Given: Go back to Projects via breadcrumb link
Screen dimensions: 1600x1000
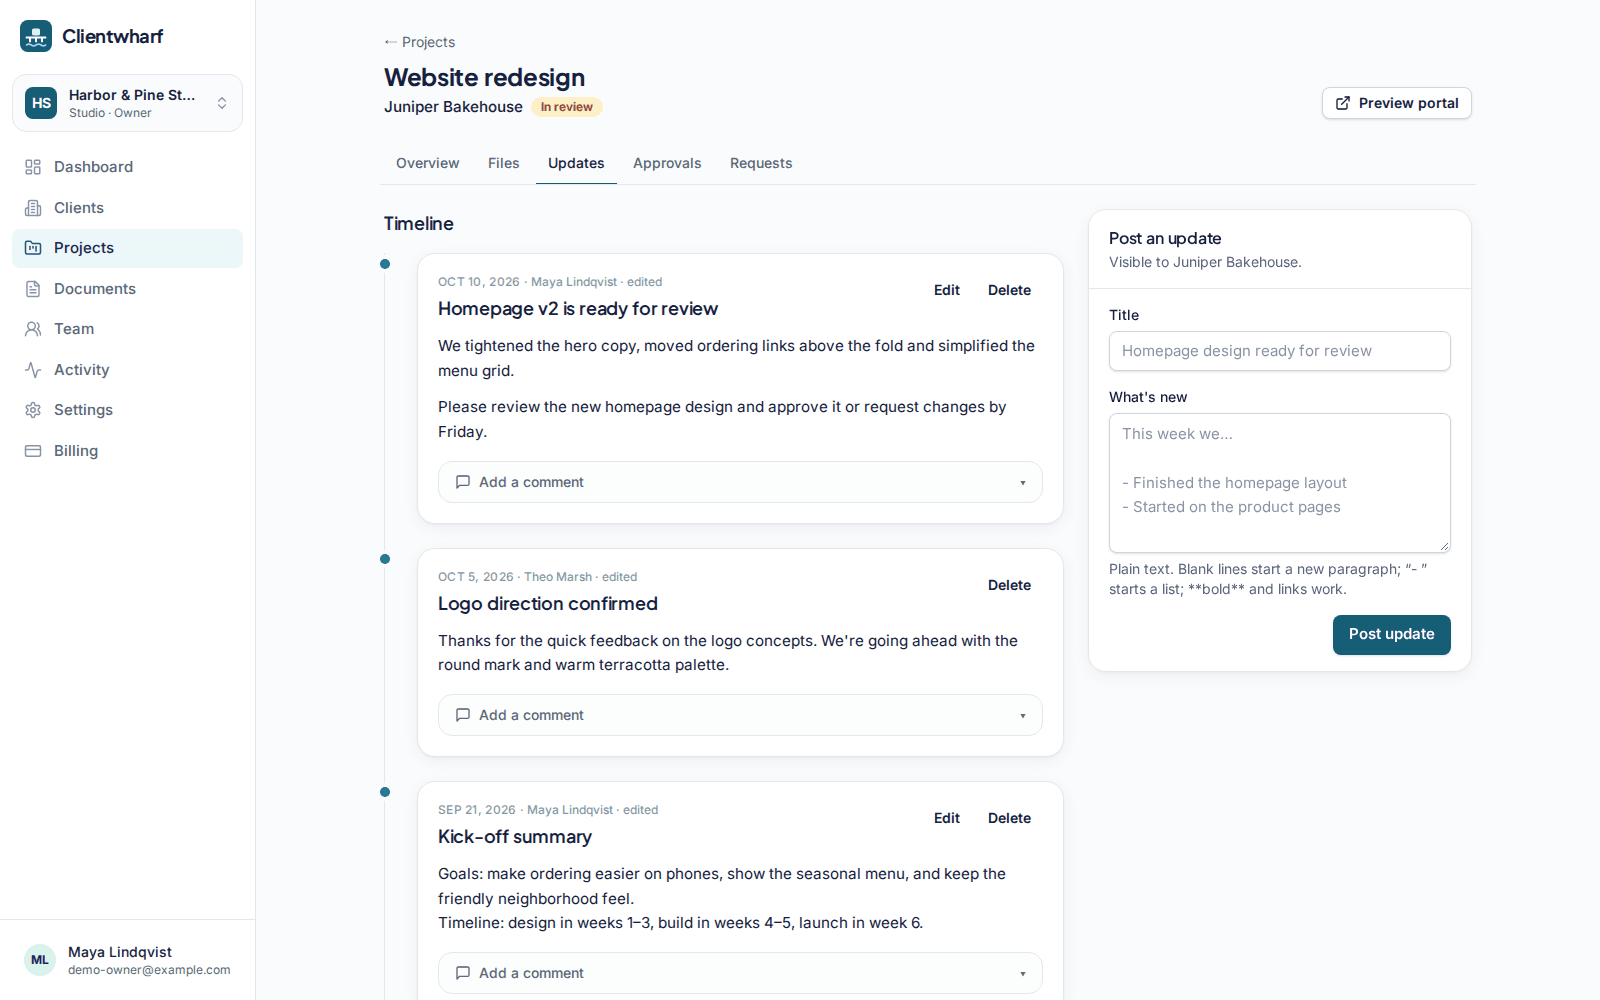Looking at the screenshot, I should click(420, 42).
